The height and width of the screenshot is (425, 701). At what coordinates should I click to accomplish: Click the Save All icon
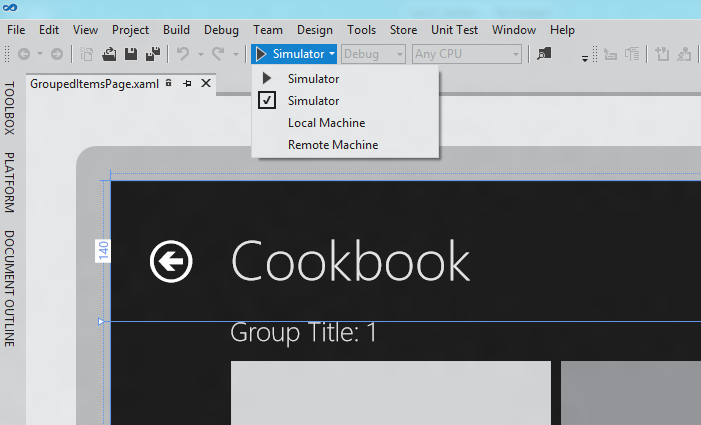click(153, 54)
